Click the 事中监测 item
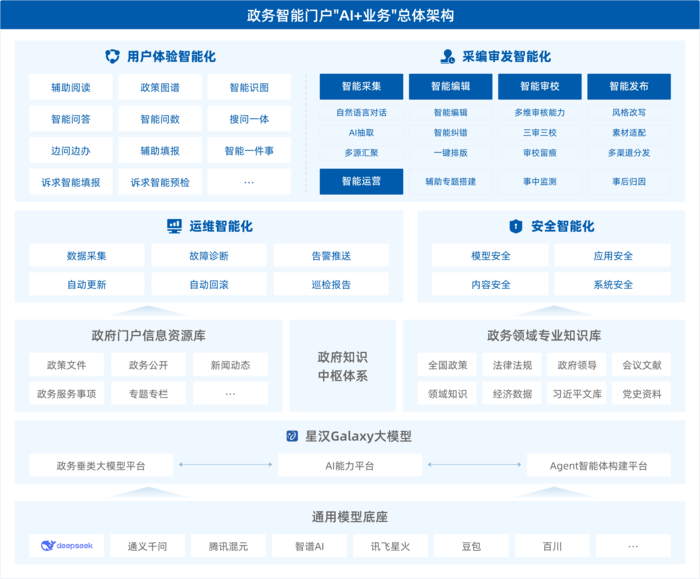The height and width of the screenshot is (579, 700). pyautogui.click(x=540, y=181)
